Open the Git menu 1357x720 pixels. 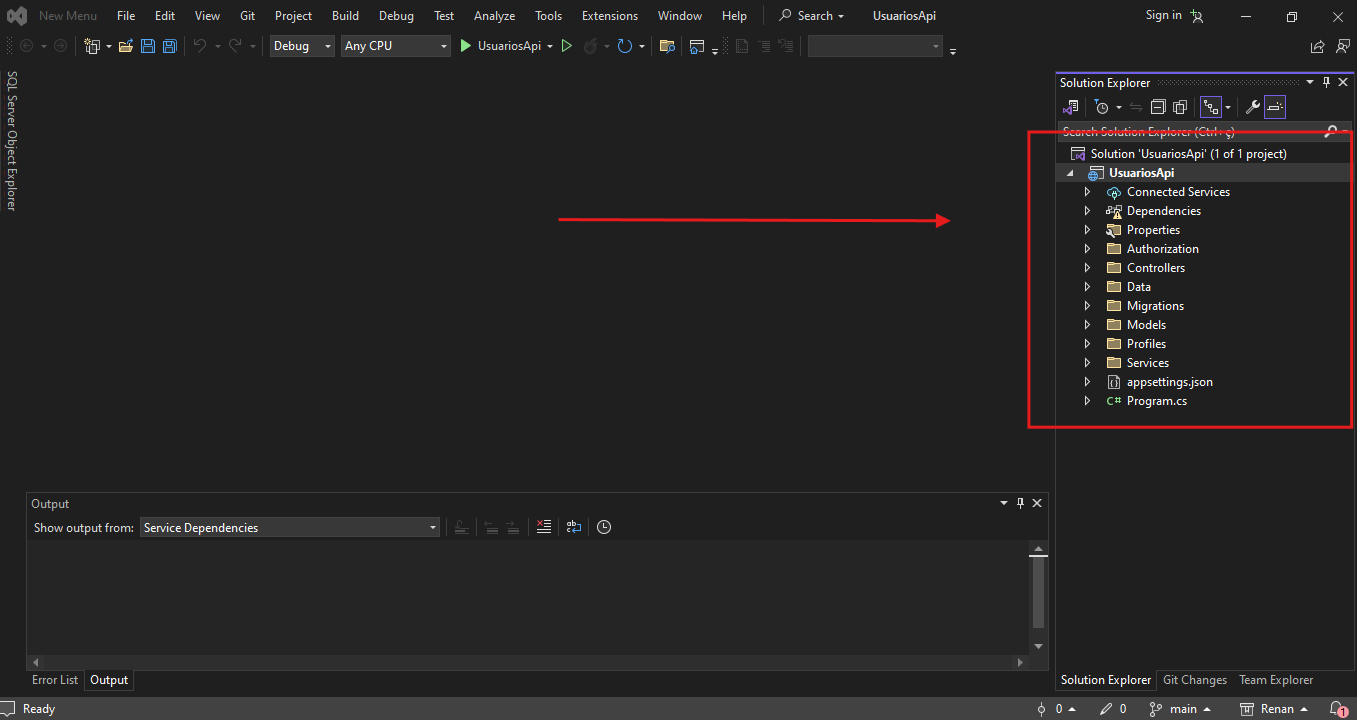(248, 16)
